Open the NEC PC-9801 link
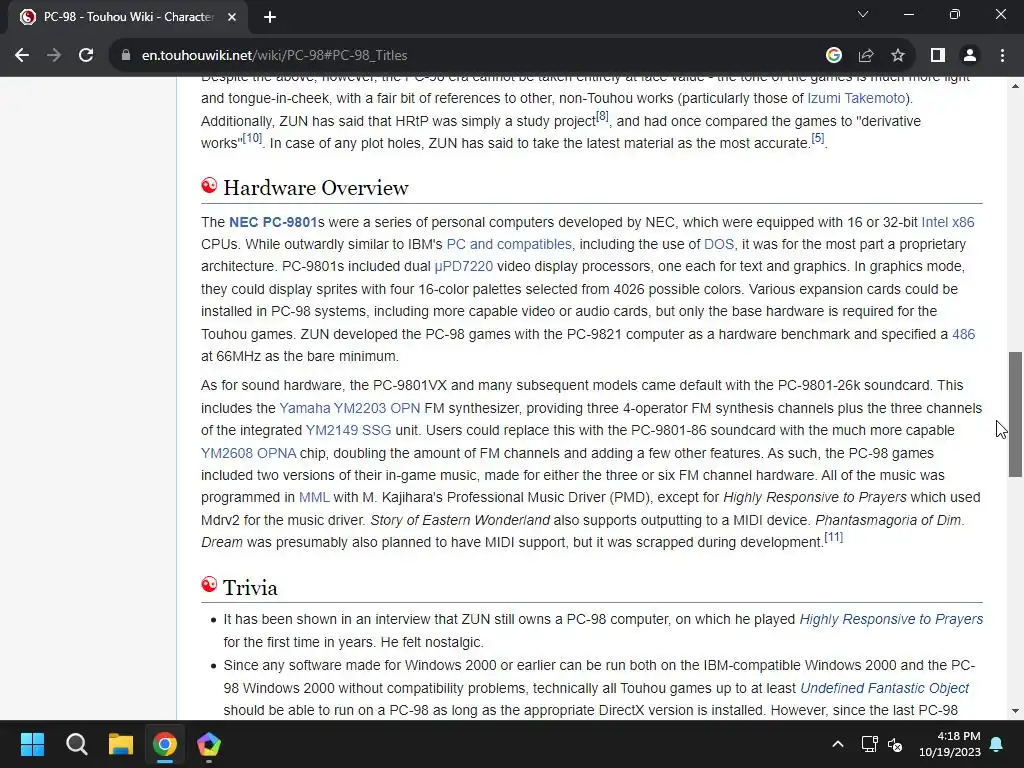This screenshot has width=1024, height=768. point(273,222)
